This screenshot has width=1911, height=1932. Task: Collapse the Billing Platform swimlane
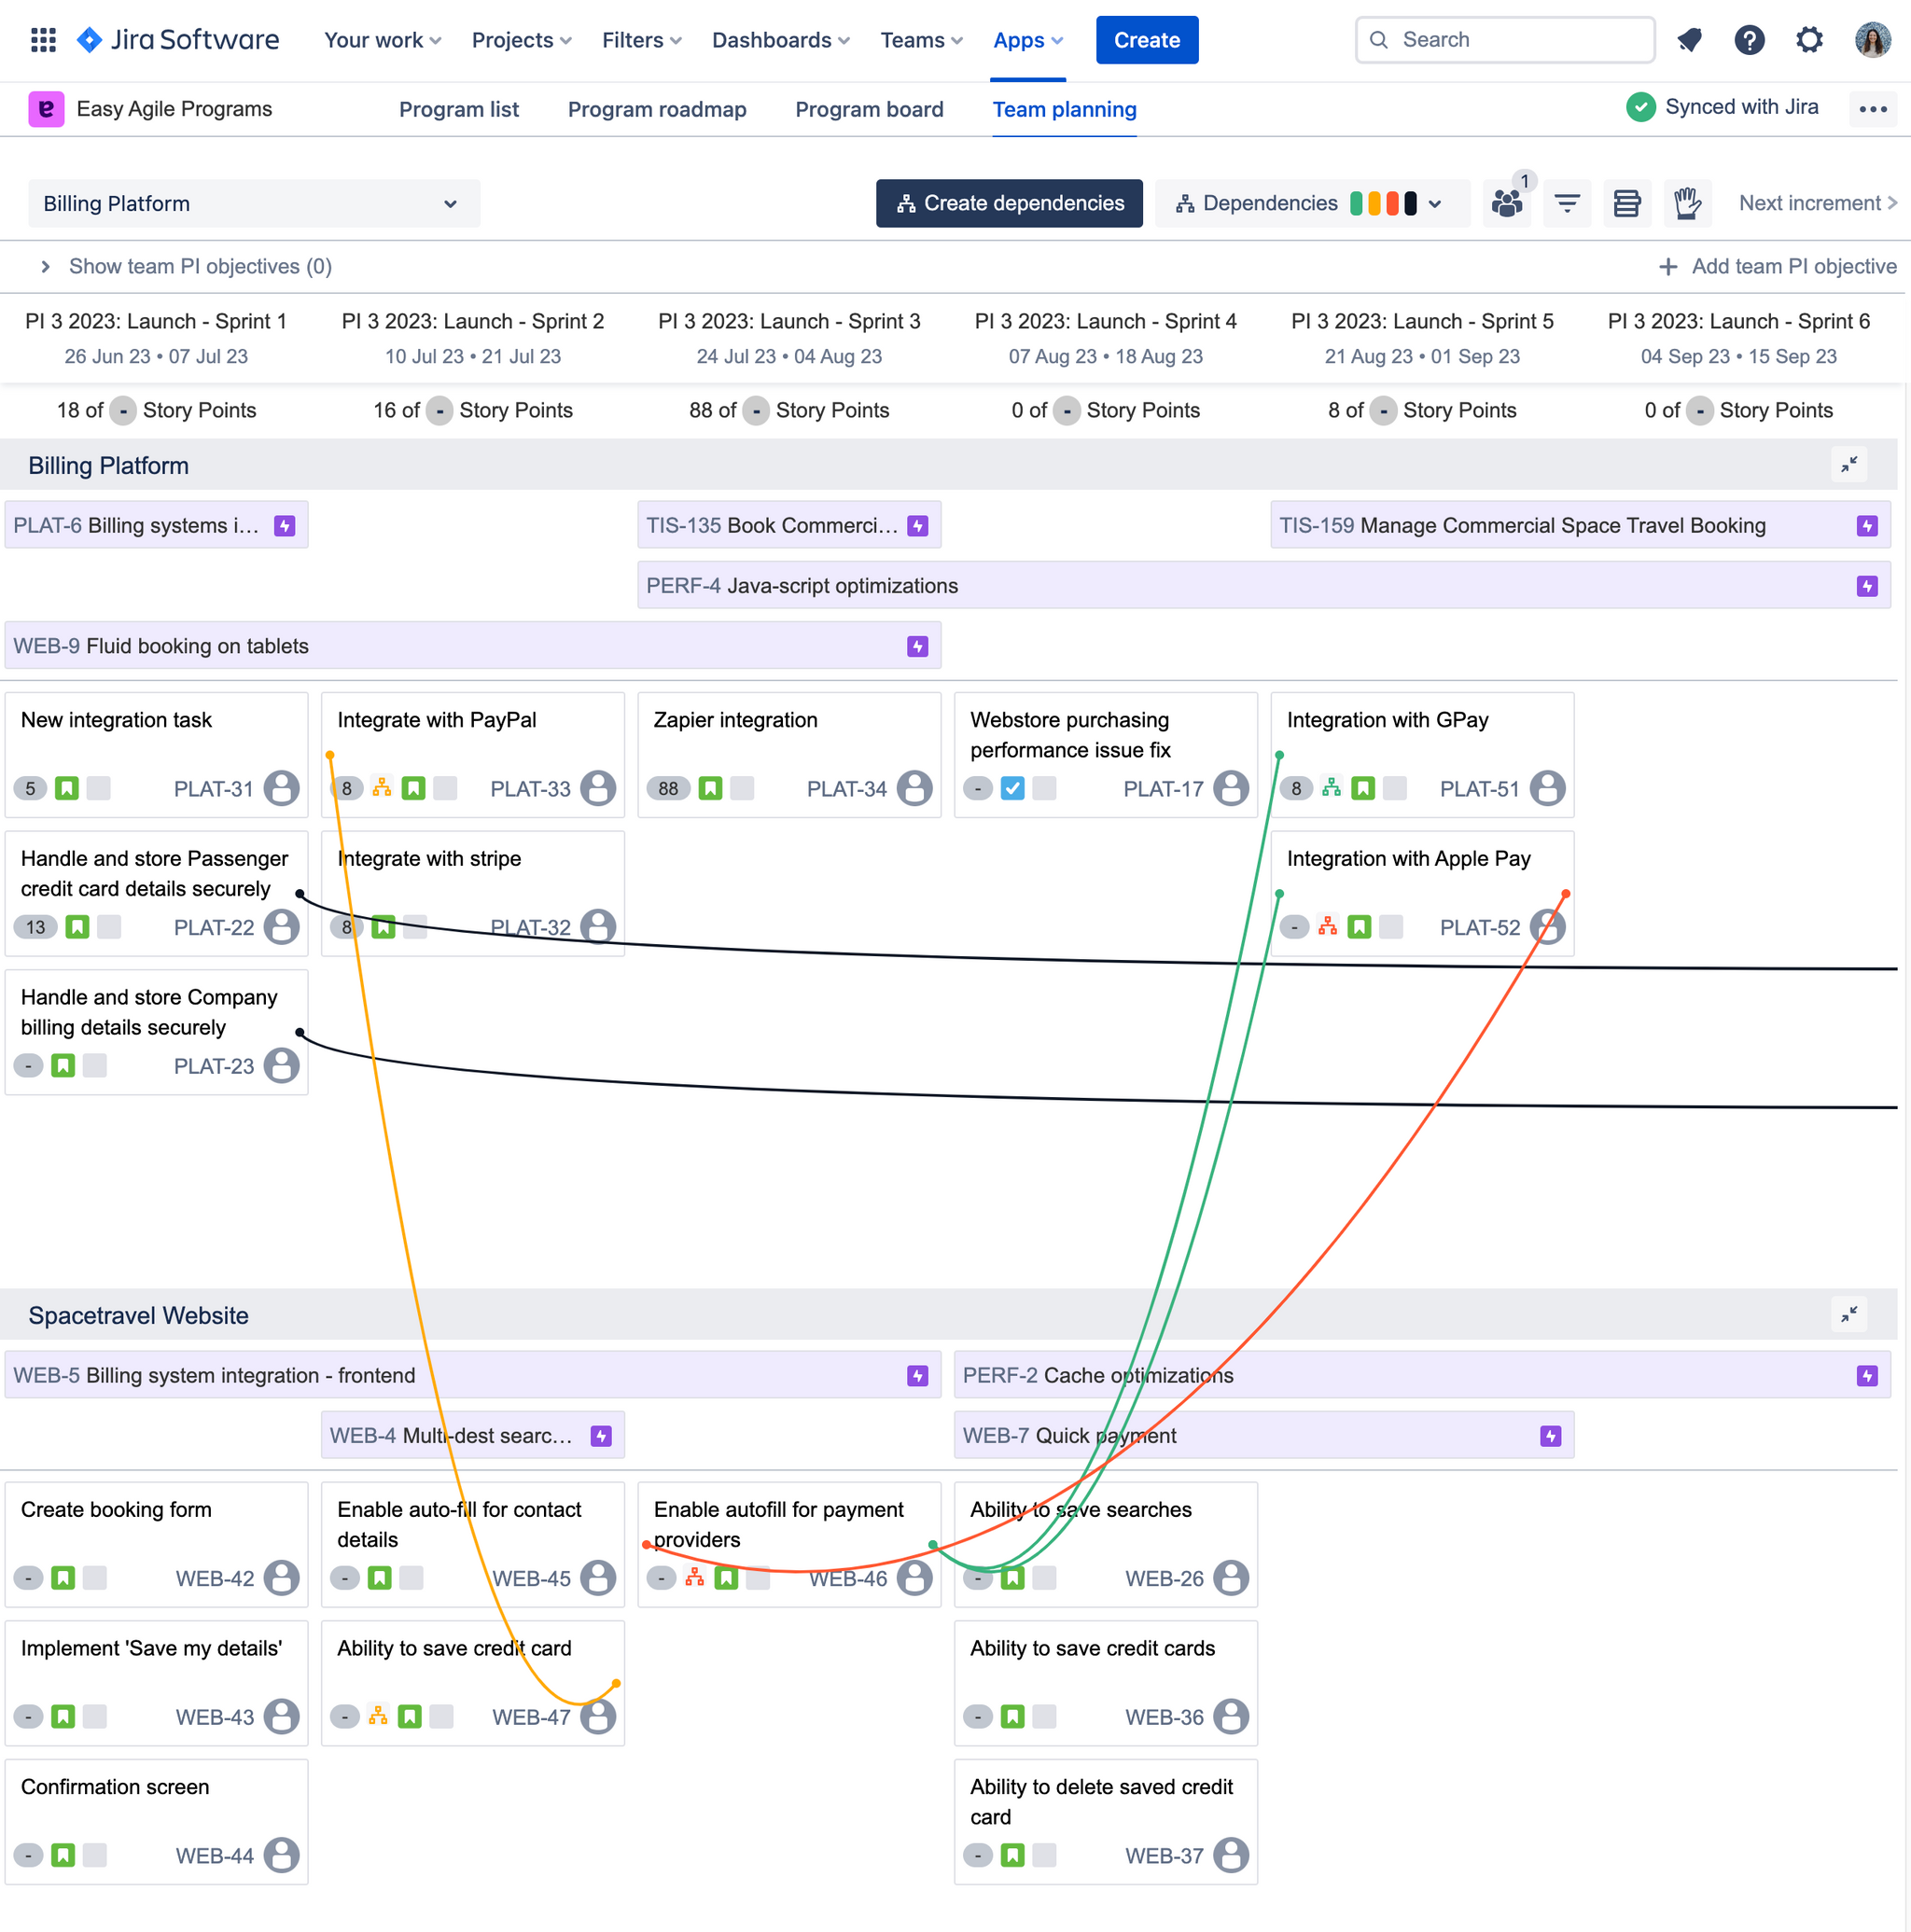pos(1849,464)
